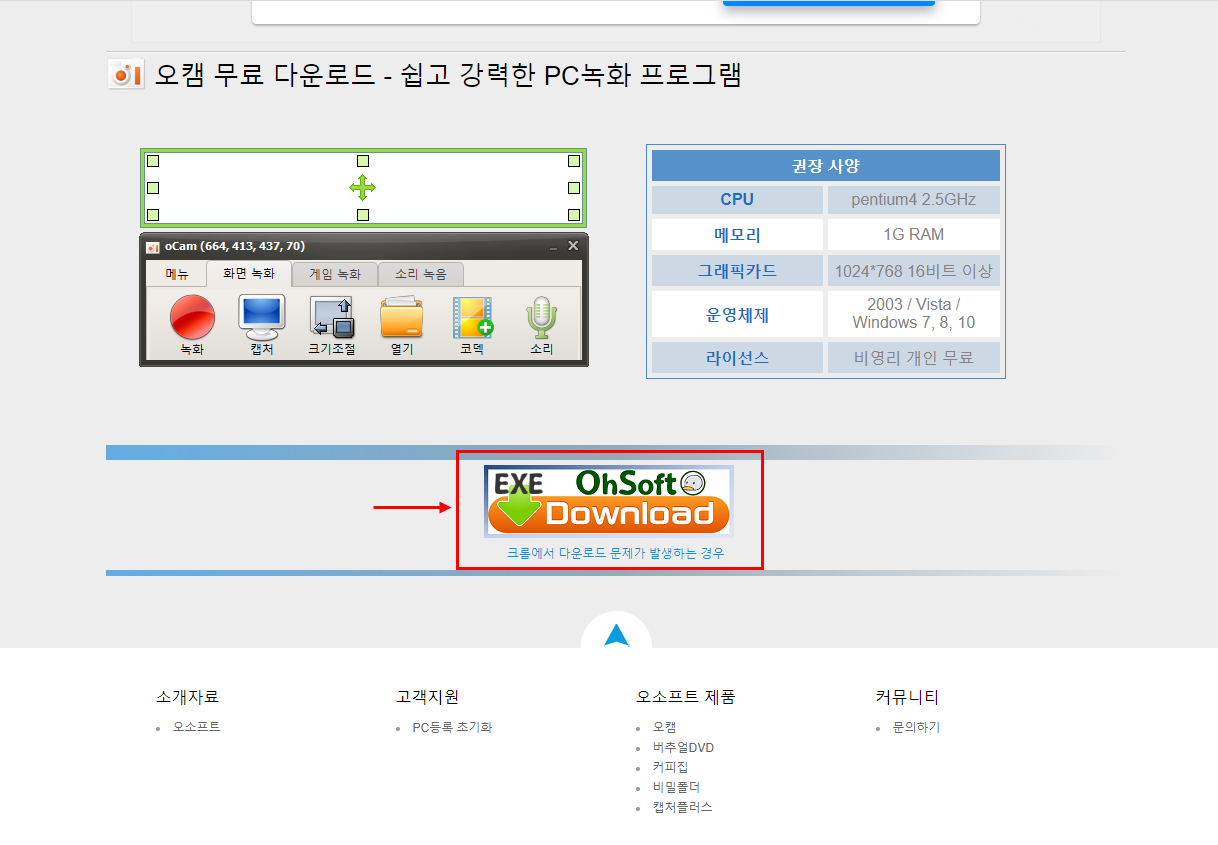Open the Chrome download problem link
The height and width of the screenshot is (845, 1218).
pyautogui.click(x=615, y=553)
